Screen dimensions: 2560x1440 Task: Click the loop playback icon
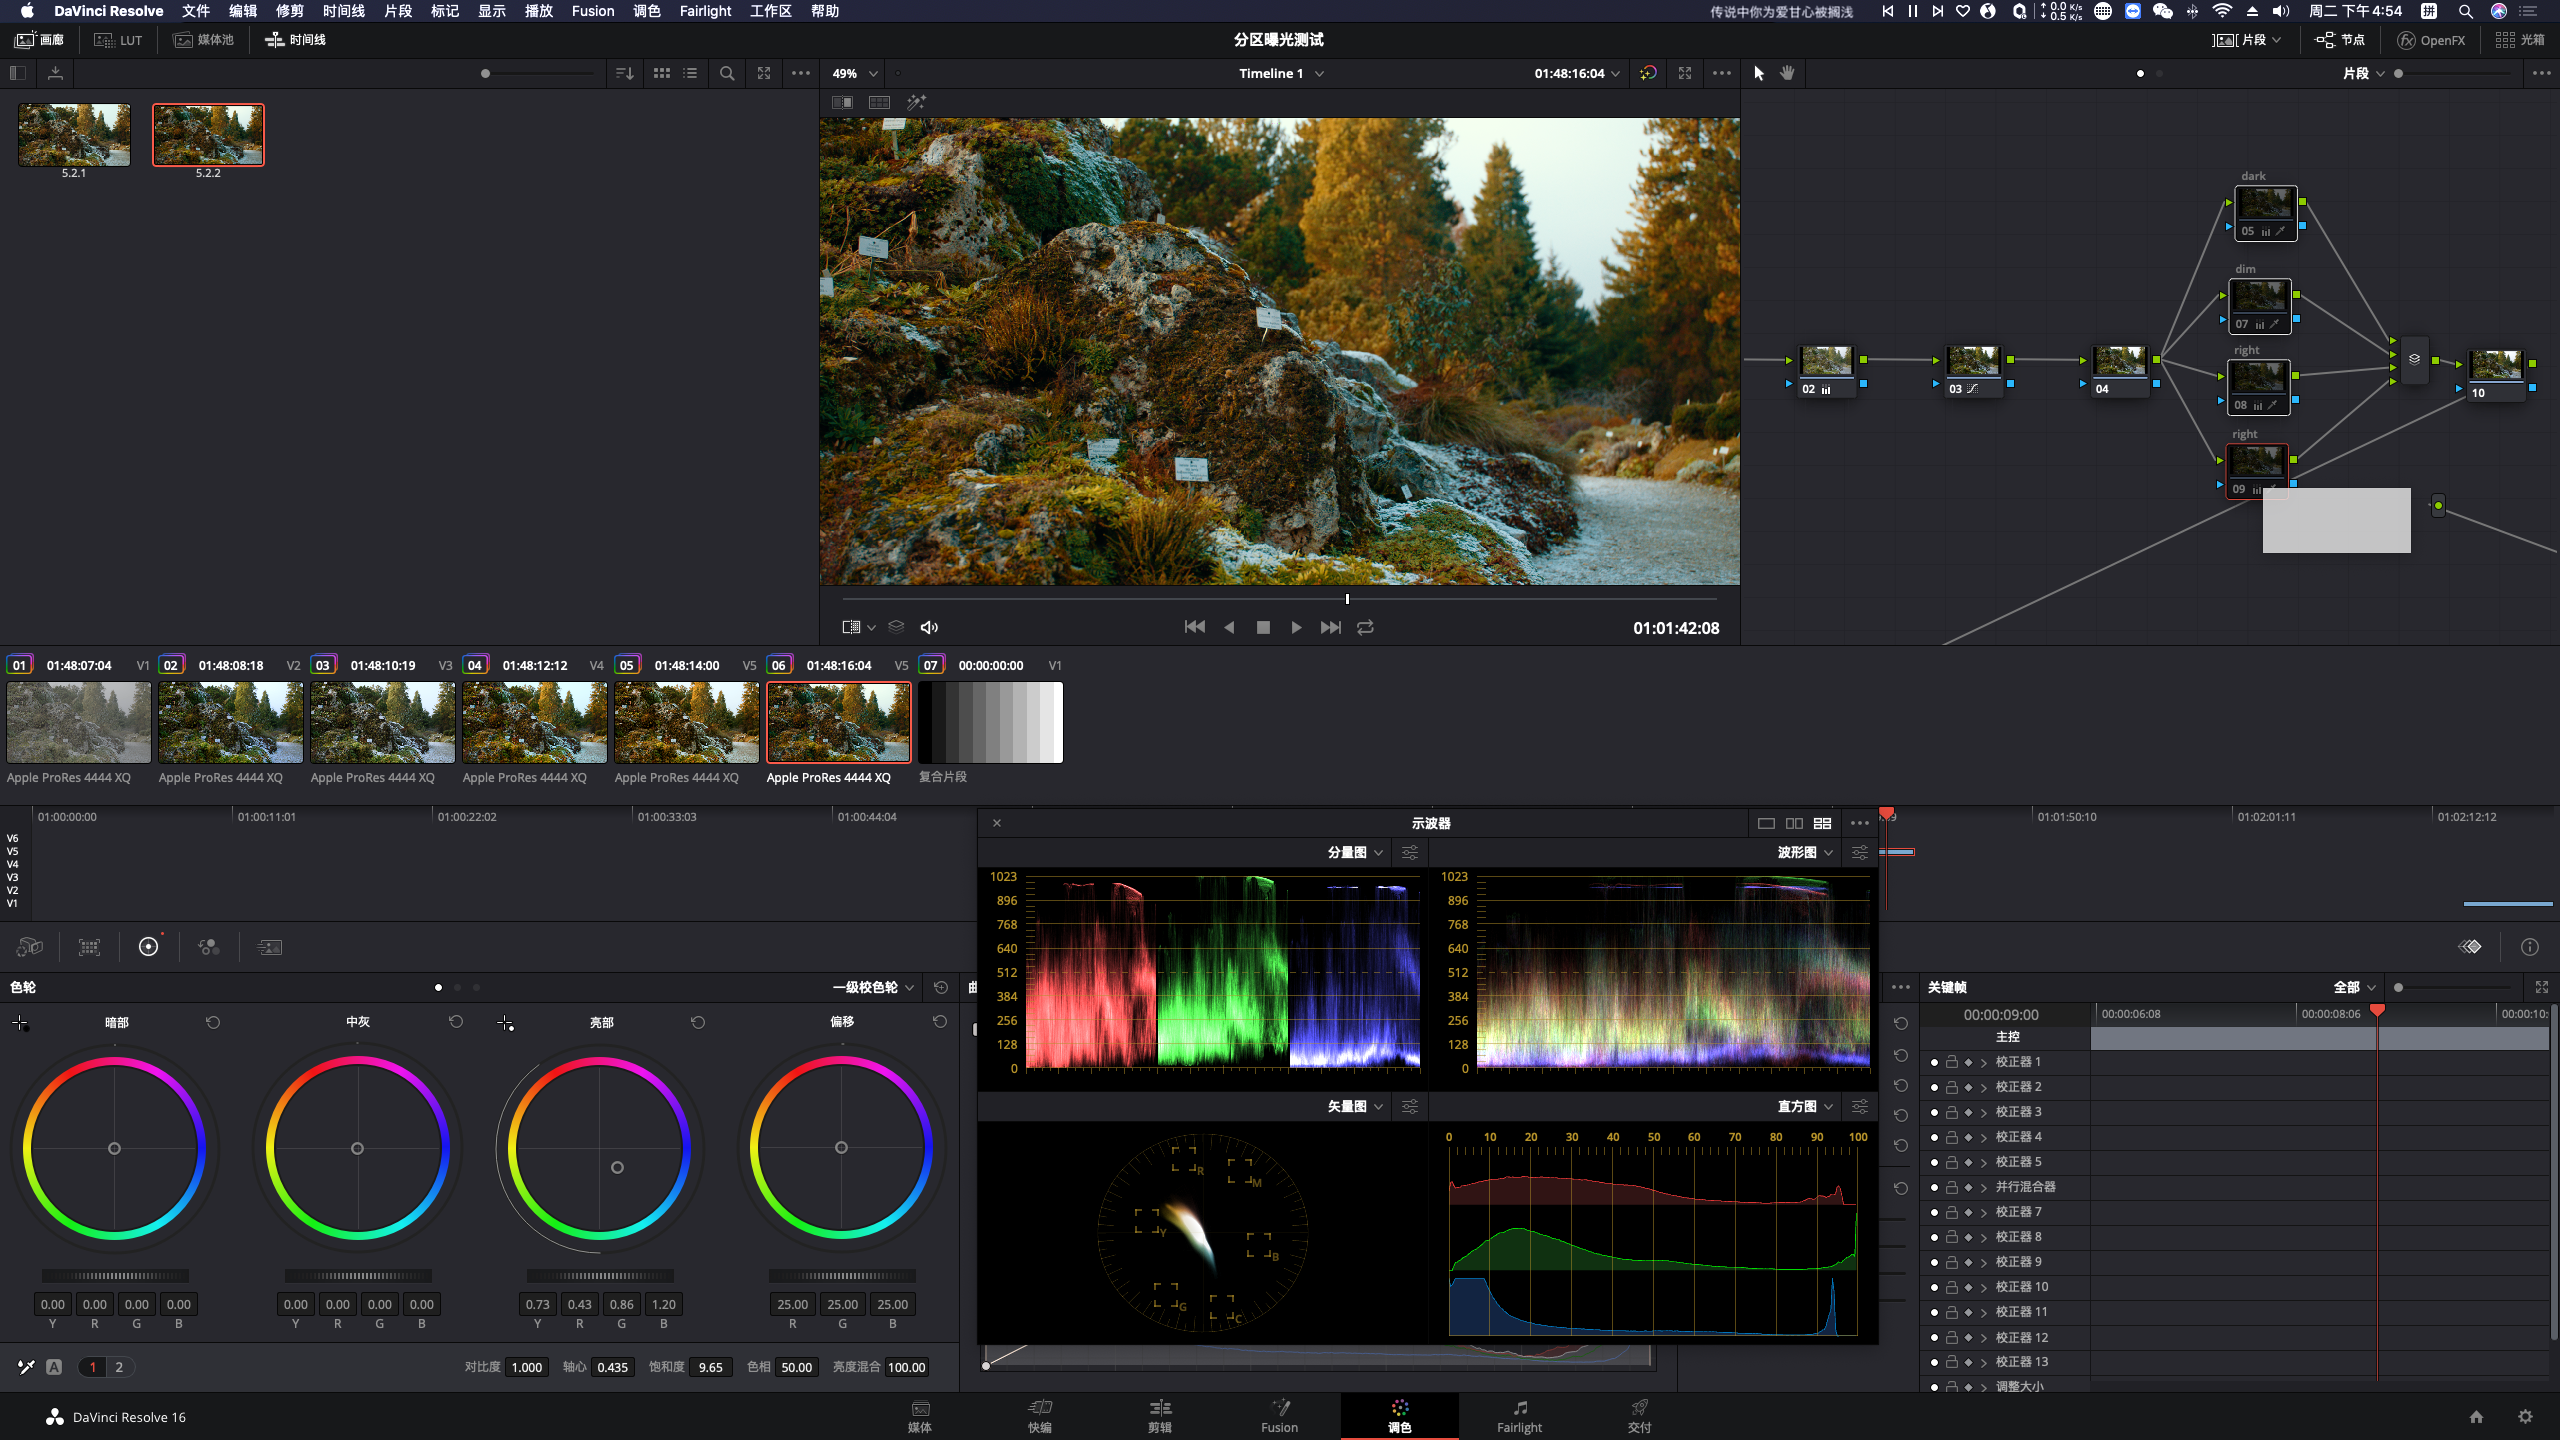click(x=1365, y=627)
